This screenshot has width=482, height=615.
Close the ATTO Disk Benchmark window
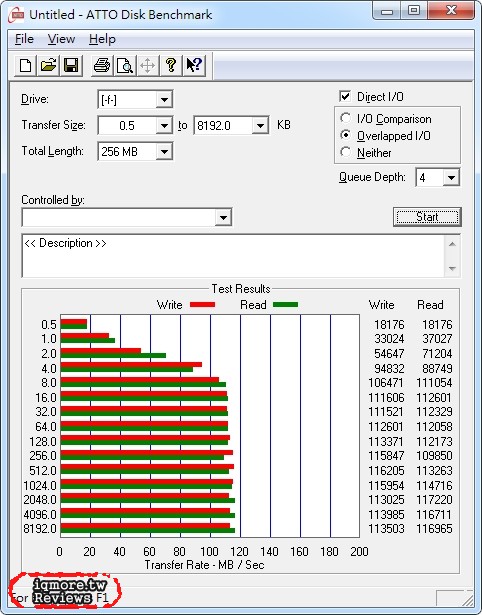click(x=451, y=11)
